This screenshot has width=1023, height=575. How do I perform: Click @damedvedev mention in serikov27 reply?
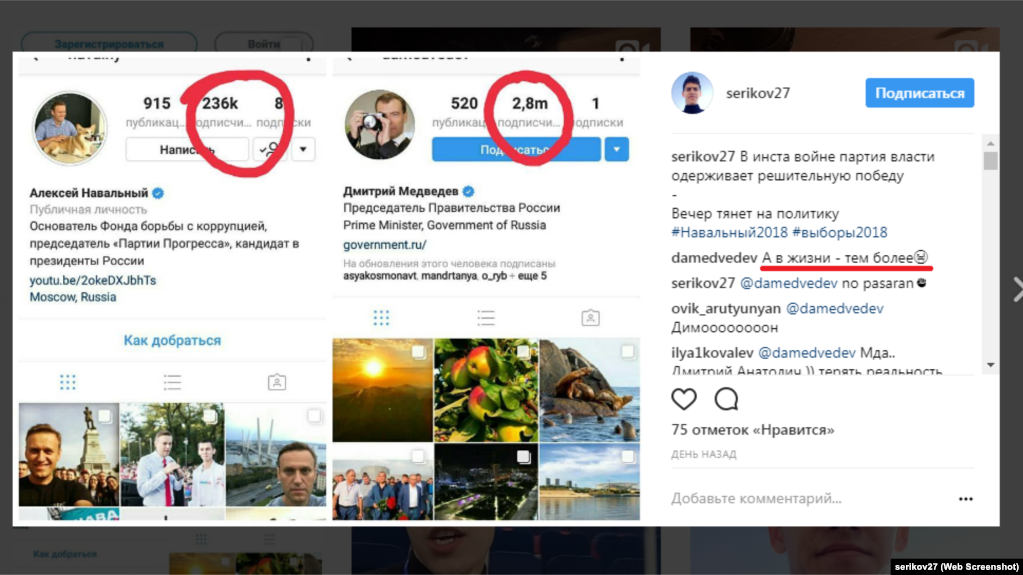(789, 283)
